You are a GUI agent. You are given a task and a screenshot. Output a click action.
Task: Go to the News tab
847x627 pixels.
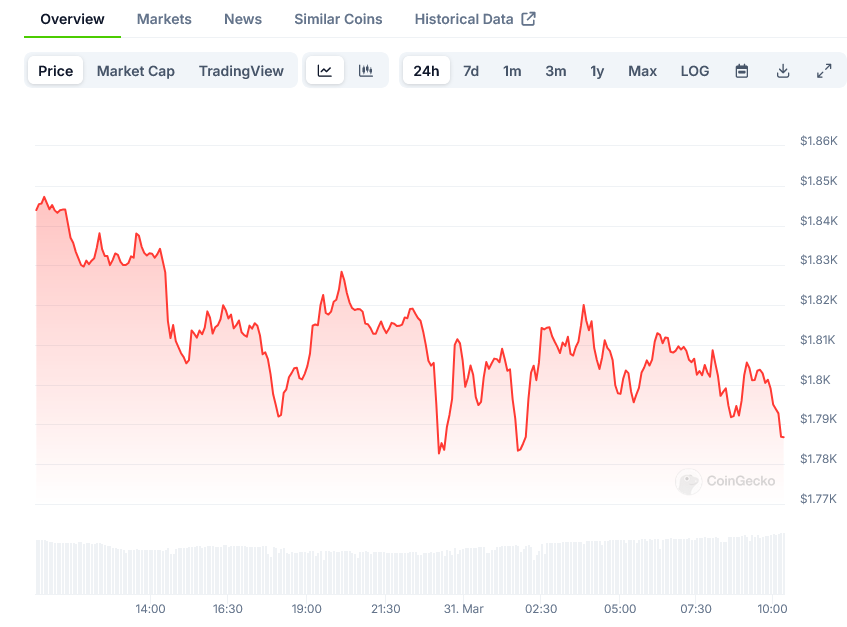coord(243,19)
